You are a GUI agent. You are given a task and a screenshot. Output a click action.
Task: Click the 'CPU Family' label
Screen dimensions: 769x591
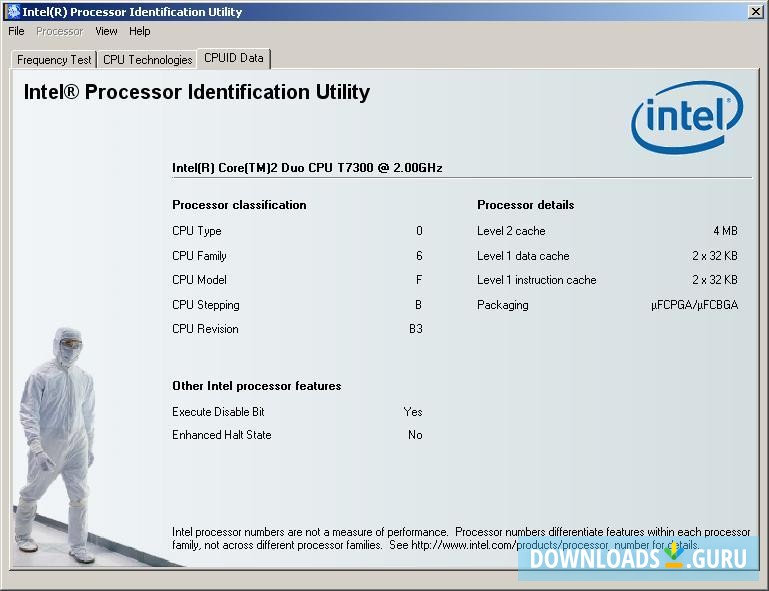(199, 256)
